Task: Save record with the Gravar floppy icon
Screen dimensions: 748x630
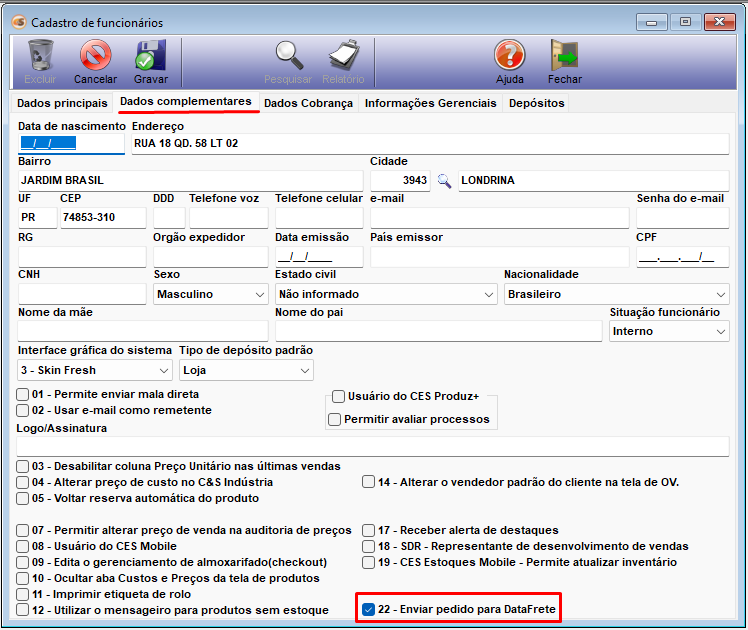Action: 151,57
